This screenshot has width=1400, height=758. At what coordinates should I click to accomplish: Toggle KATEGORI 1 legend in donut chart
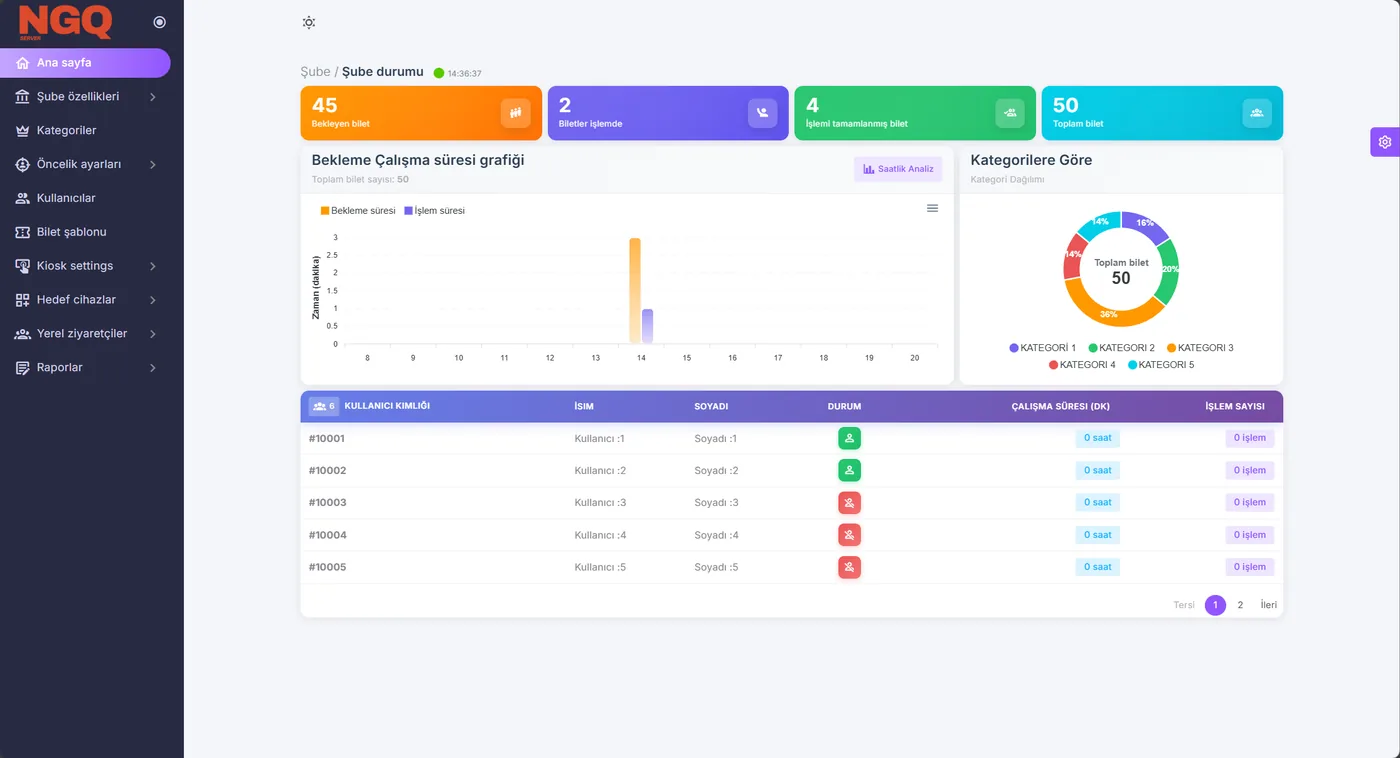1042,348
